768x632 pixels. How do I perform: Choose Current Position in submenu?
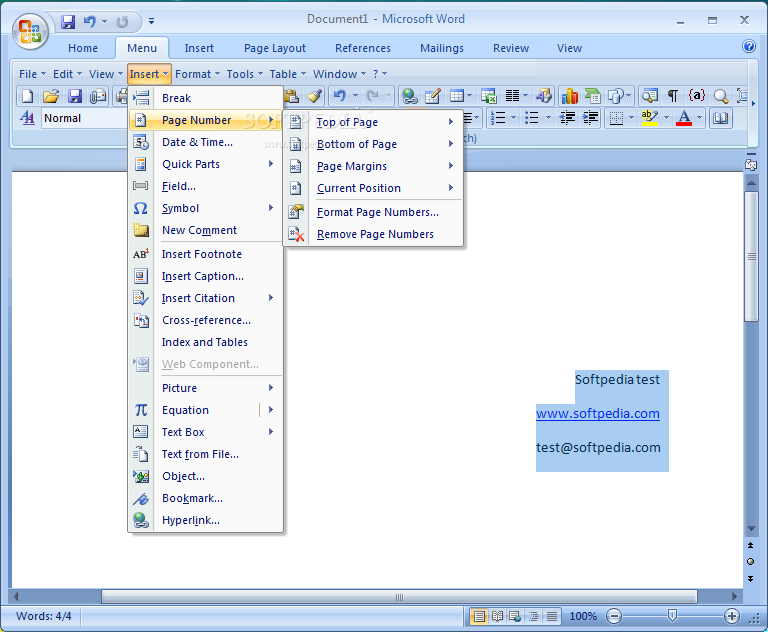[374, 188]
